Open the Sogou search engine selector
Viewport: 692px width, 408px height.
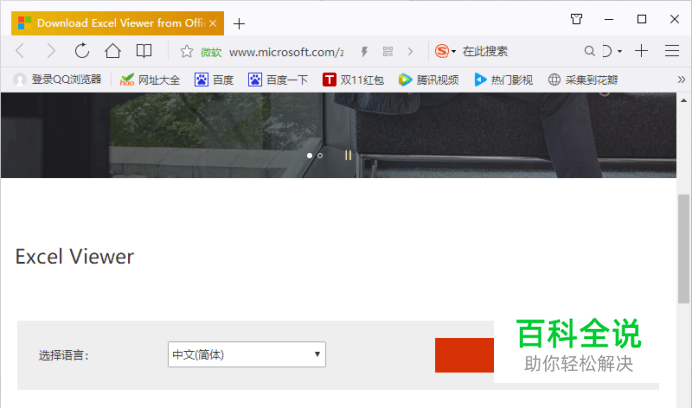point(445,51)
